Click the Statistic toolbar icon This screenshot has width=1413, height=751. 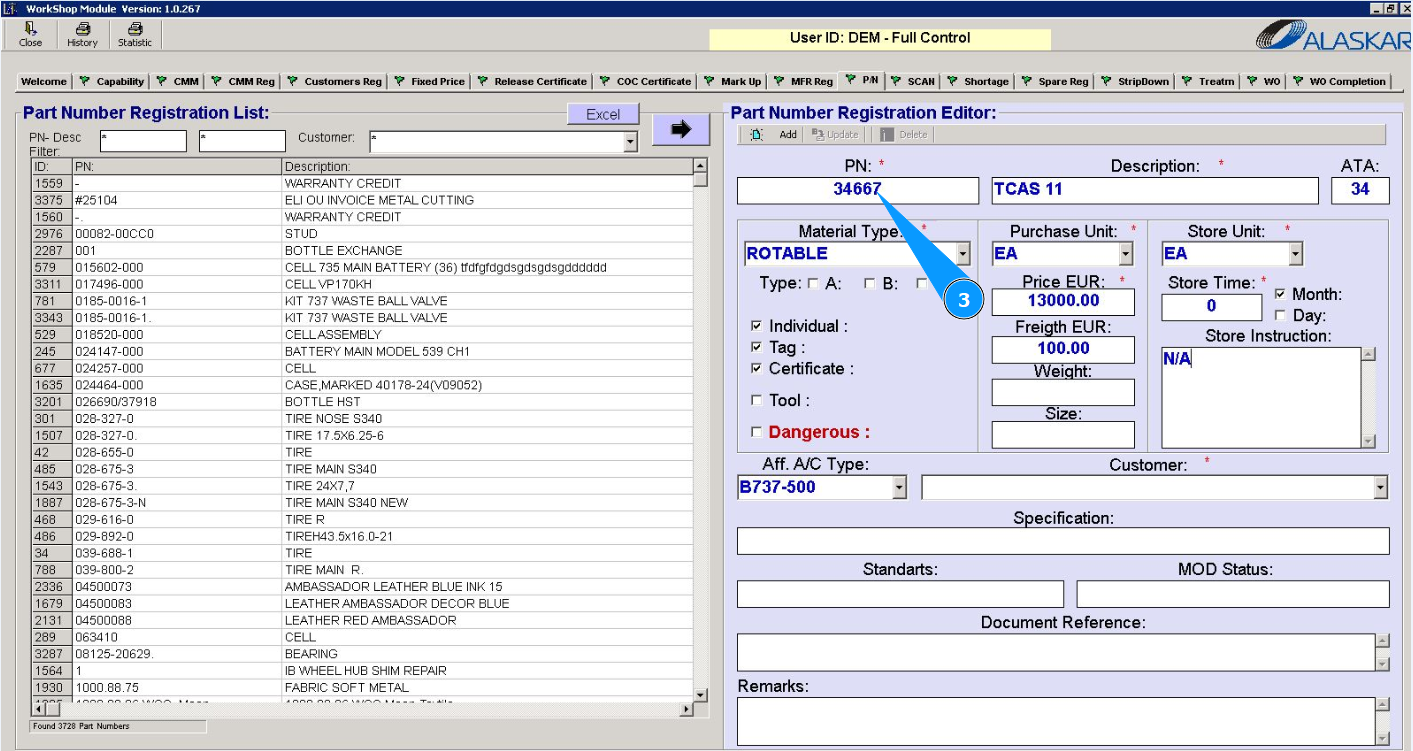point(135,30)
